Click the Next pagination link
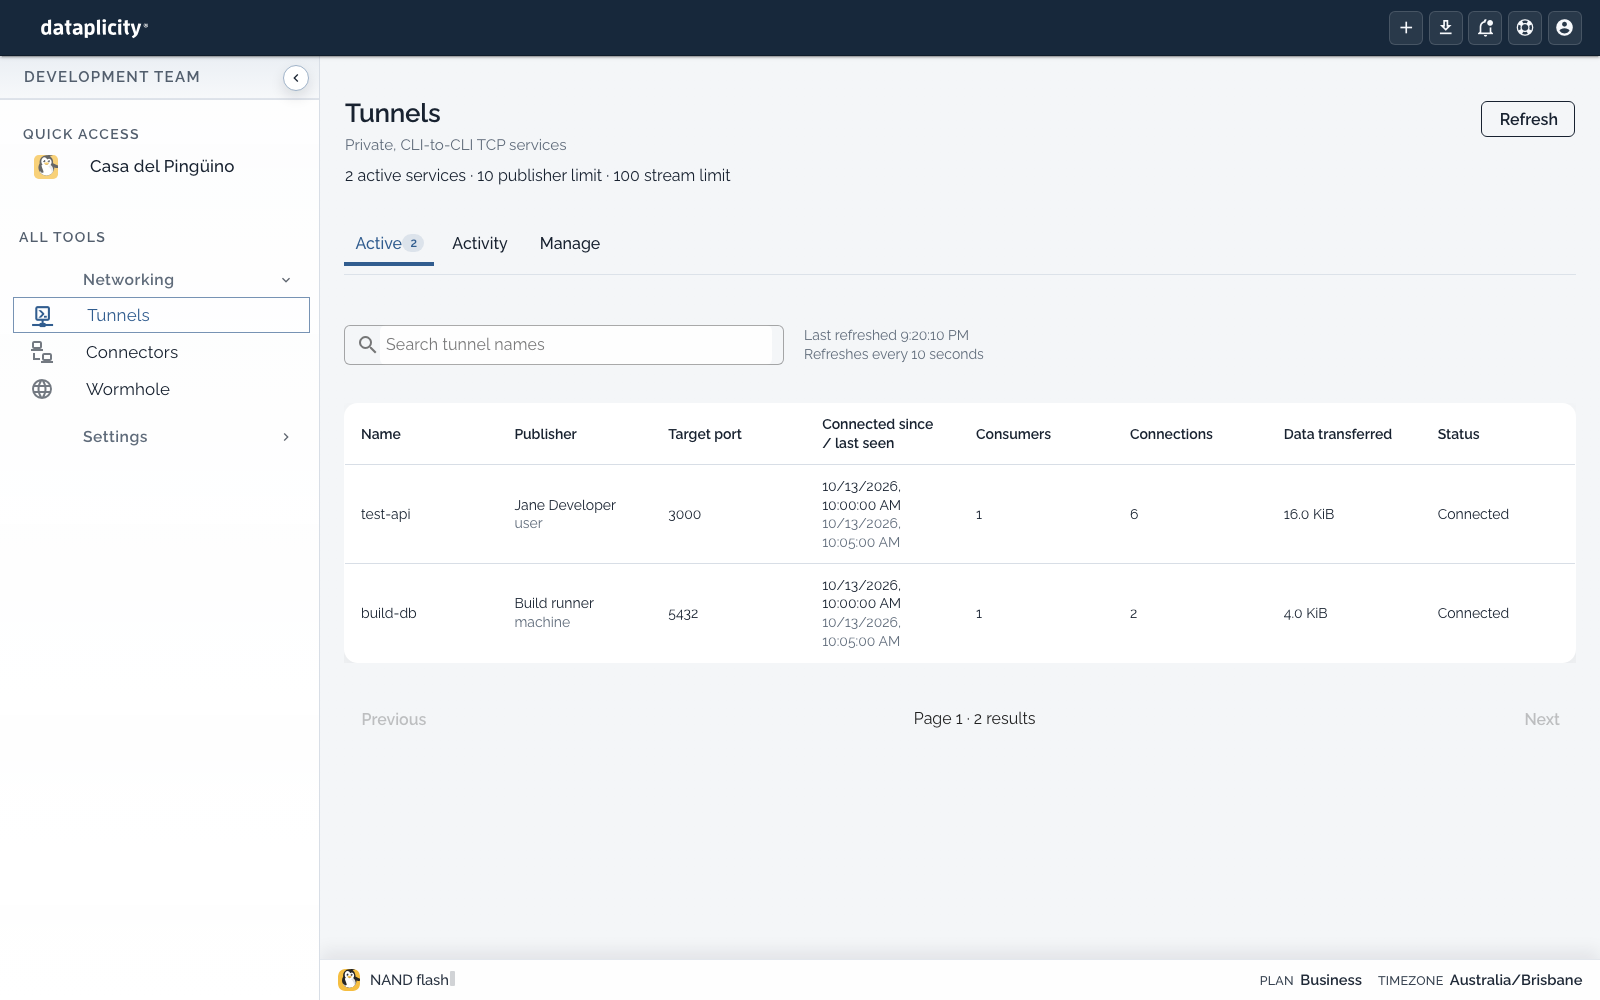 click(x=1542, y=719)
